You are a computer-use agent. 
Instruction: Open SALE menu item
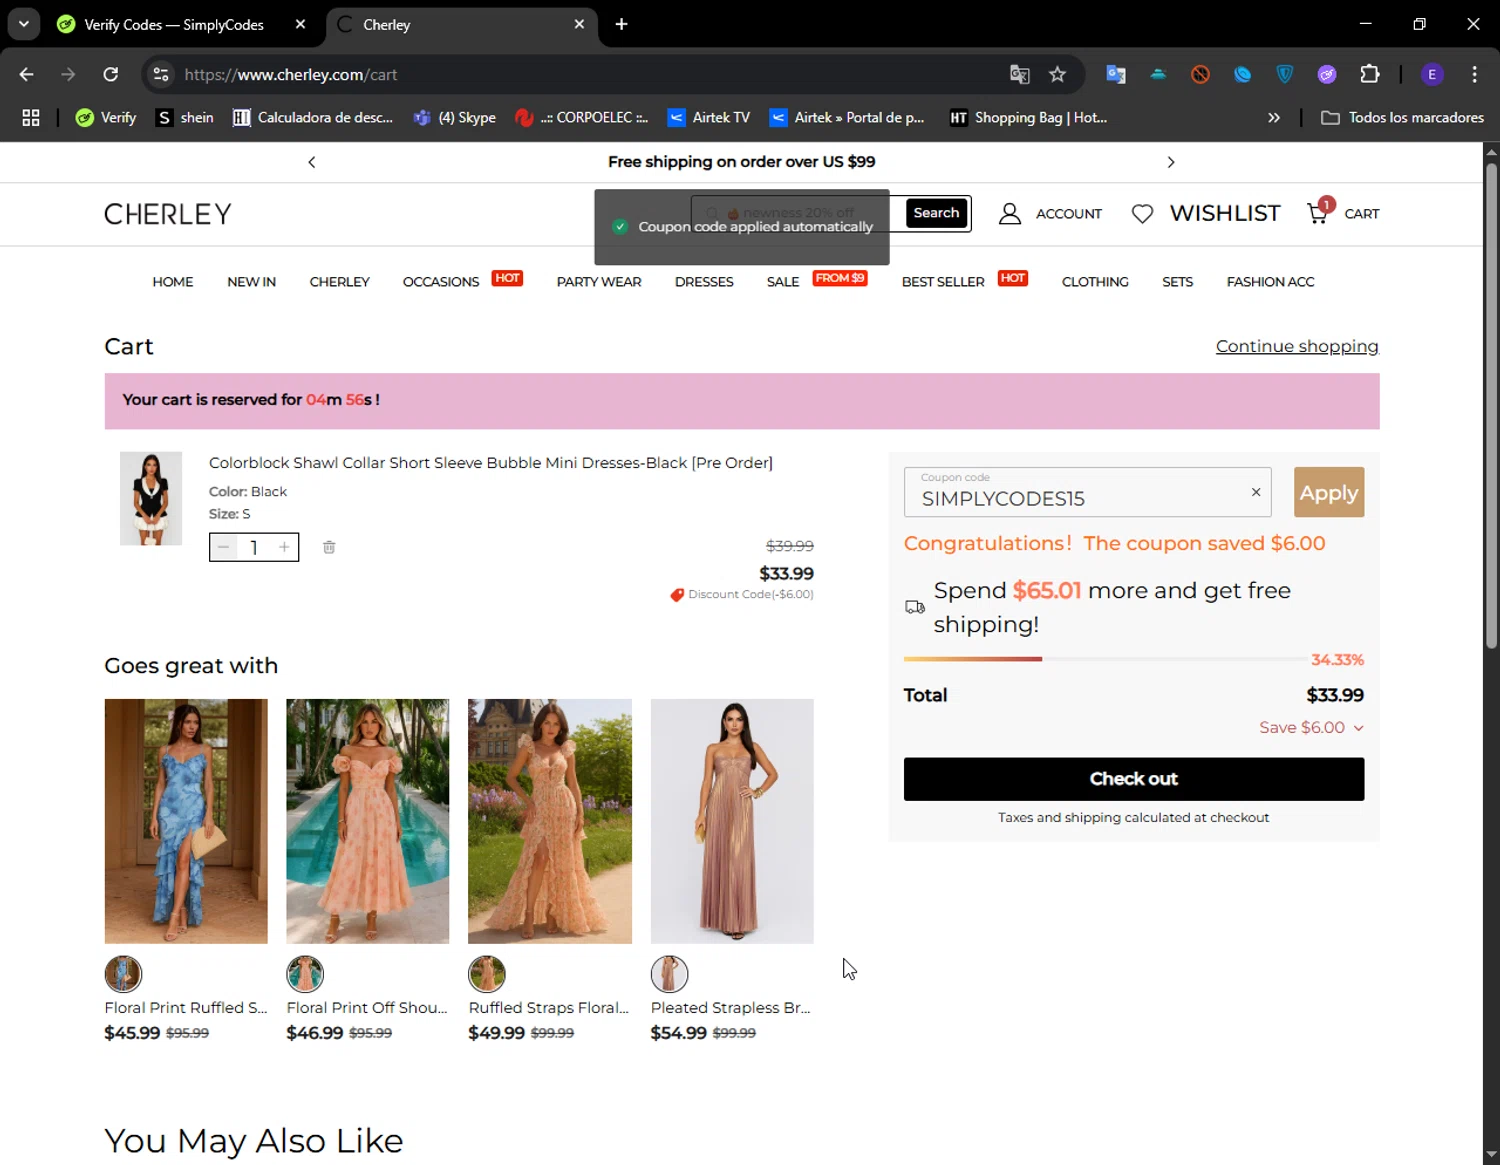(783, 282)
